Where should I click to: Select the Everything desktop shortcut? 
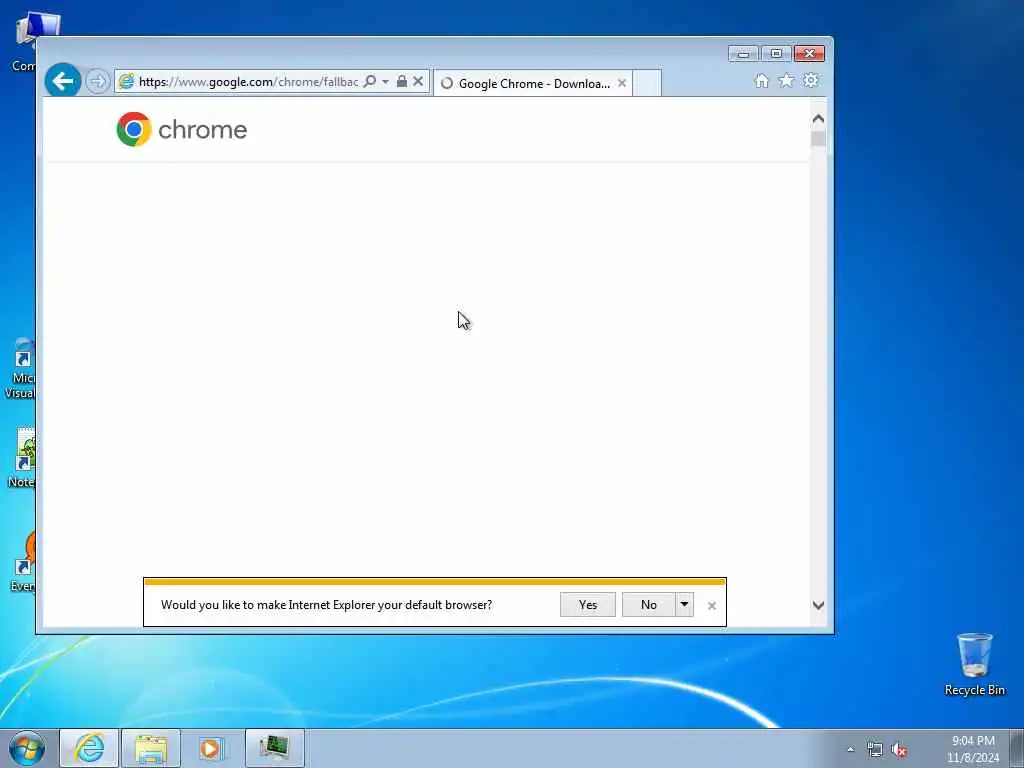tap(23, 562)
